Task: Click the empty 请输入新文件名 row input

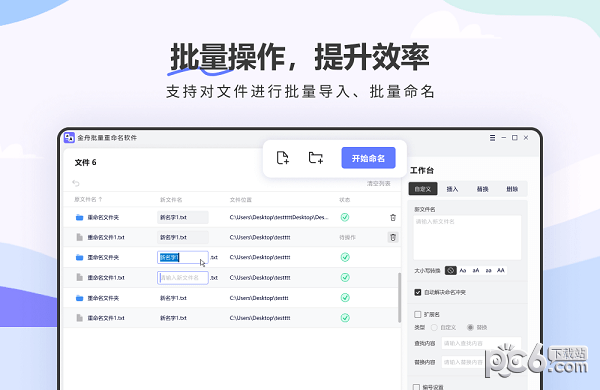Action: (x=183, y=277)
